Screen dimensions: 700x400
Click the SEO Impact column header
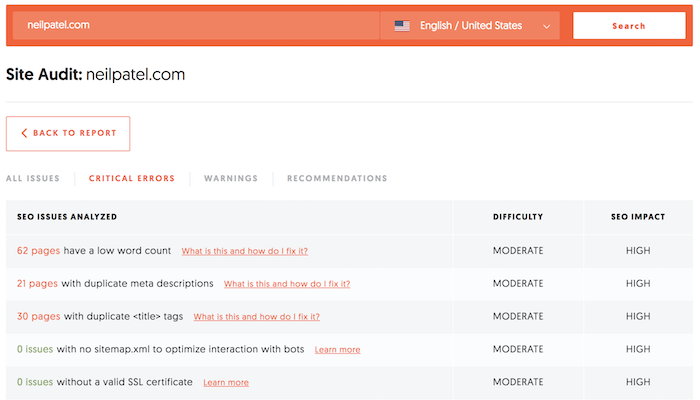pyautogui.click(x=638, y=217)
